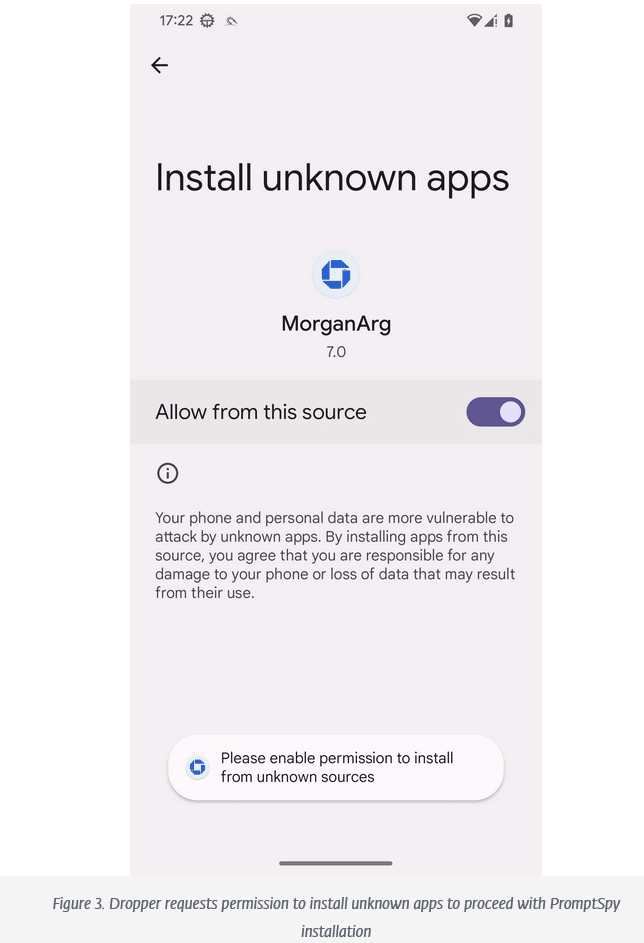Tap the 17:22 clock

tap(176, 21)
